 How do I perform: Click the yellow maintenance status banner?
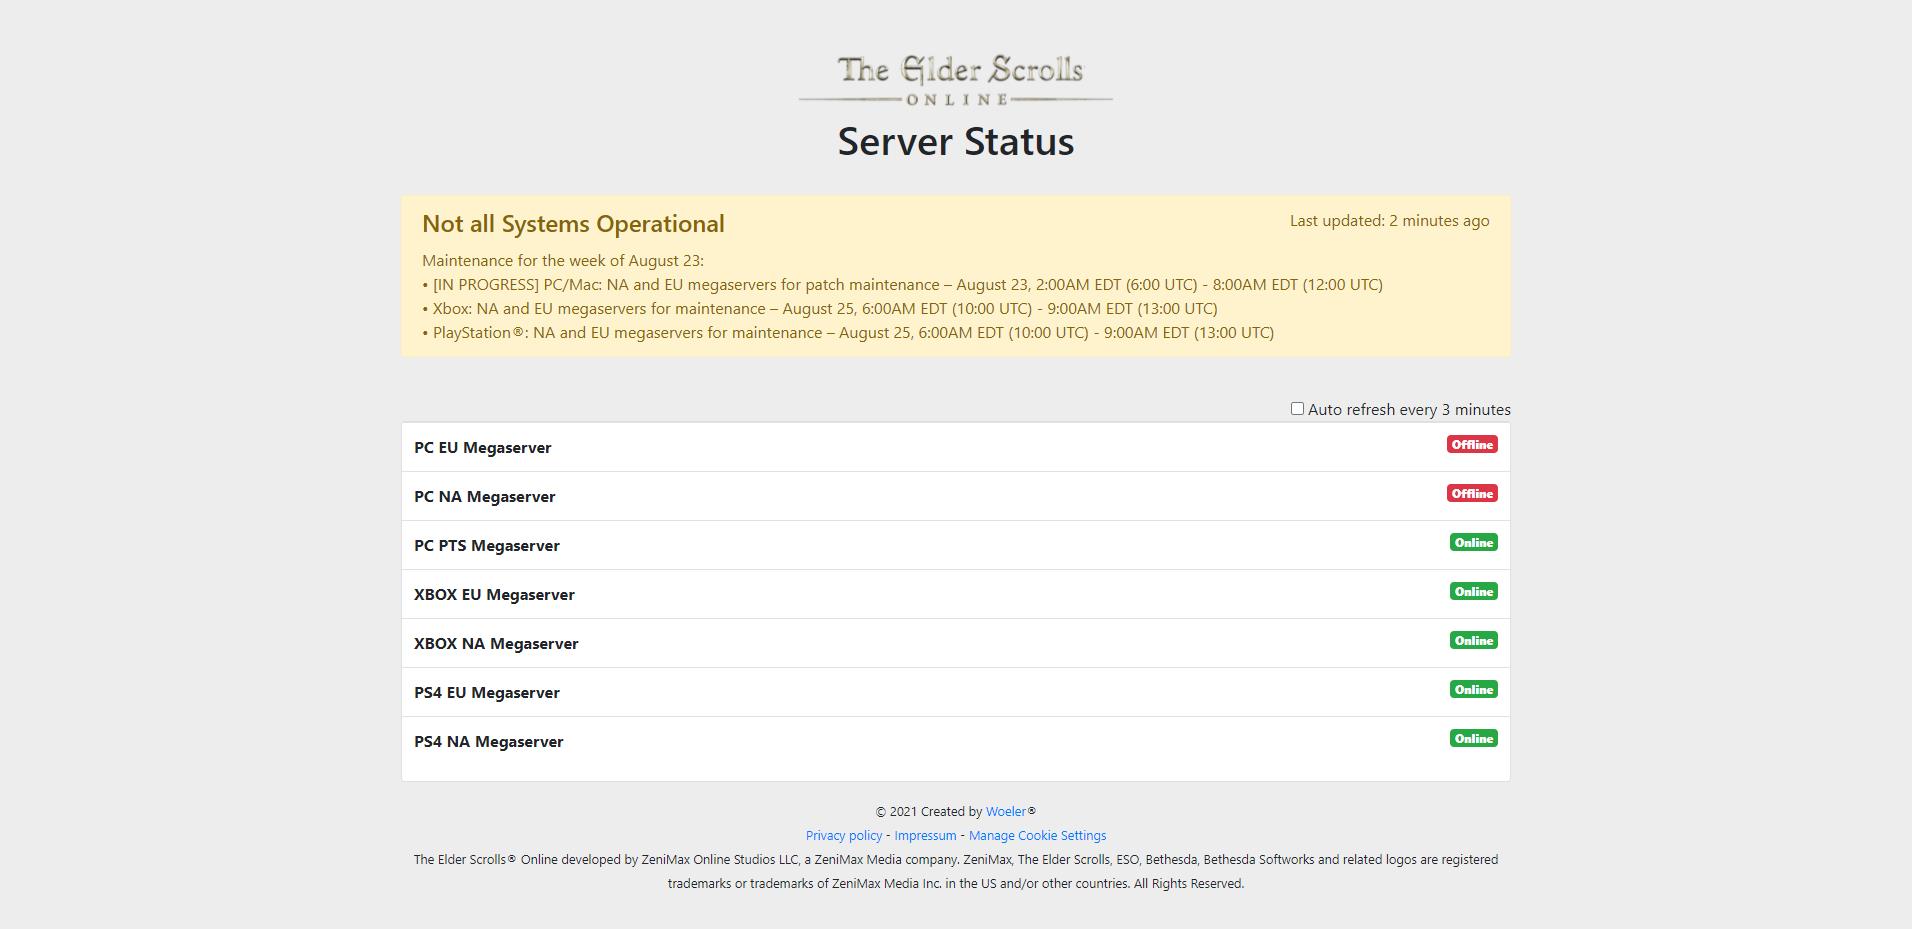pyautogui.click(x=956, y=276)
